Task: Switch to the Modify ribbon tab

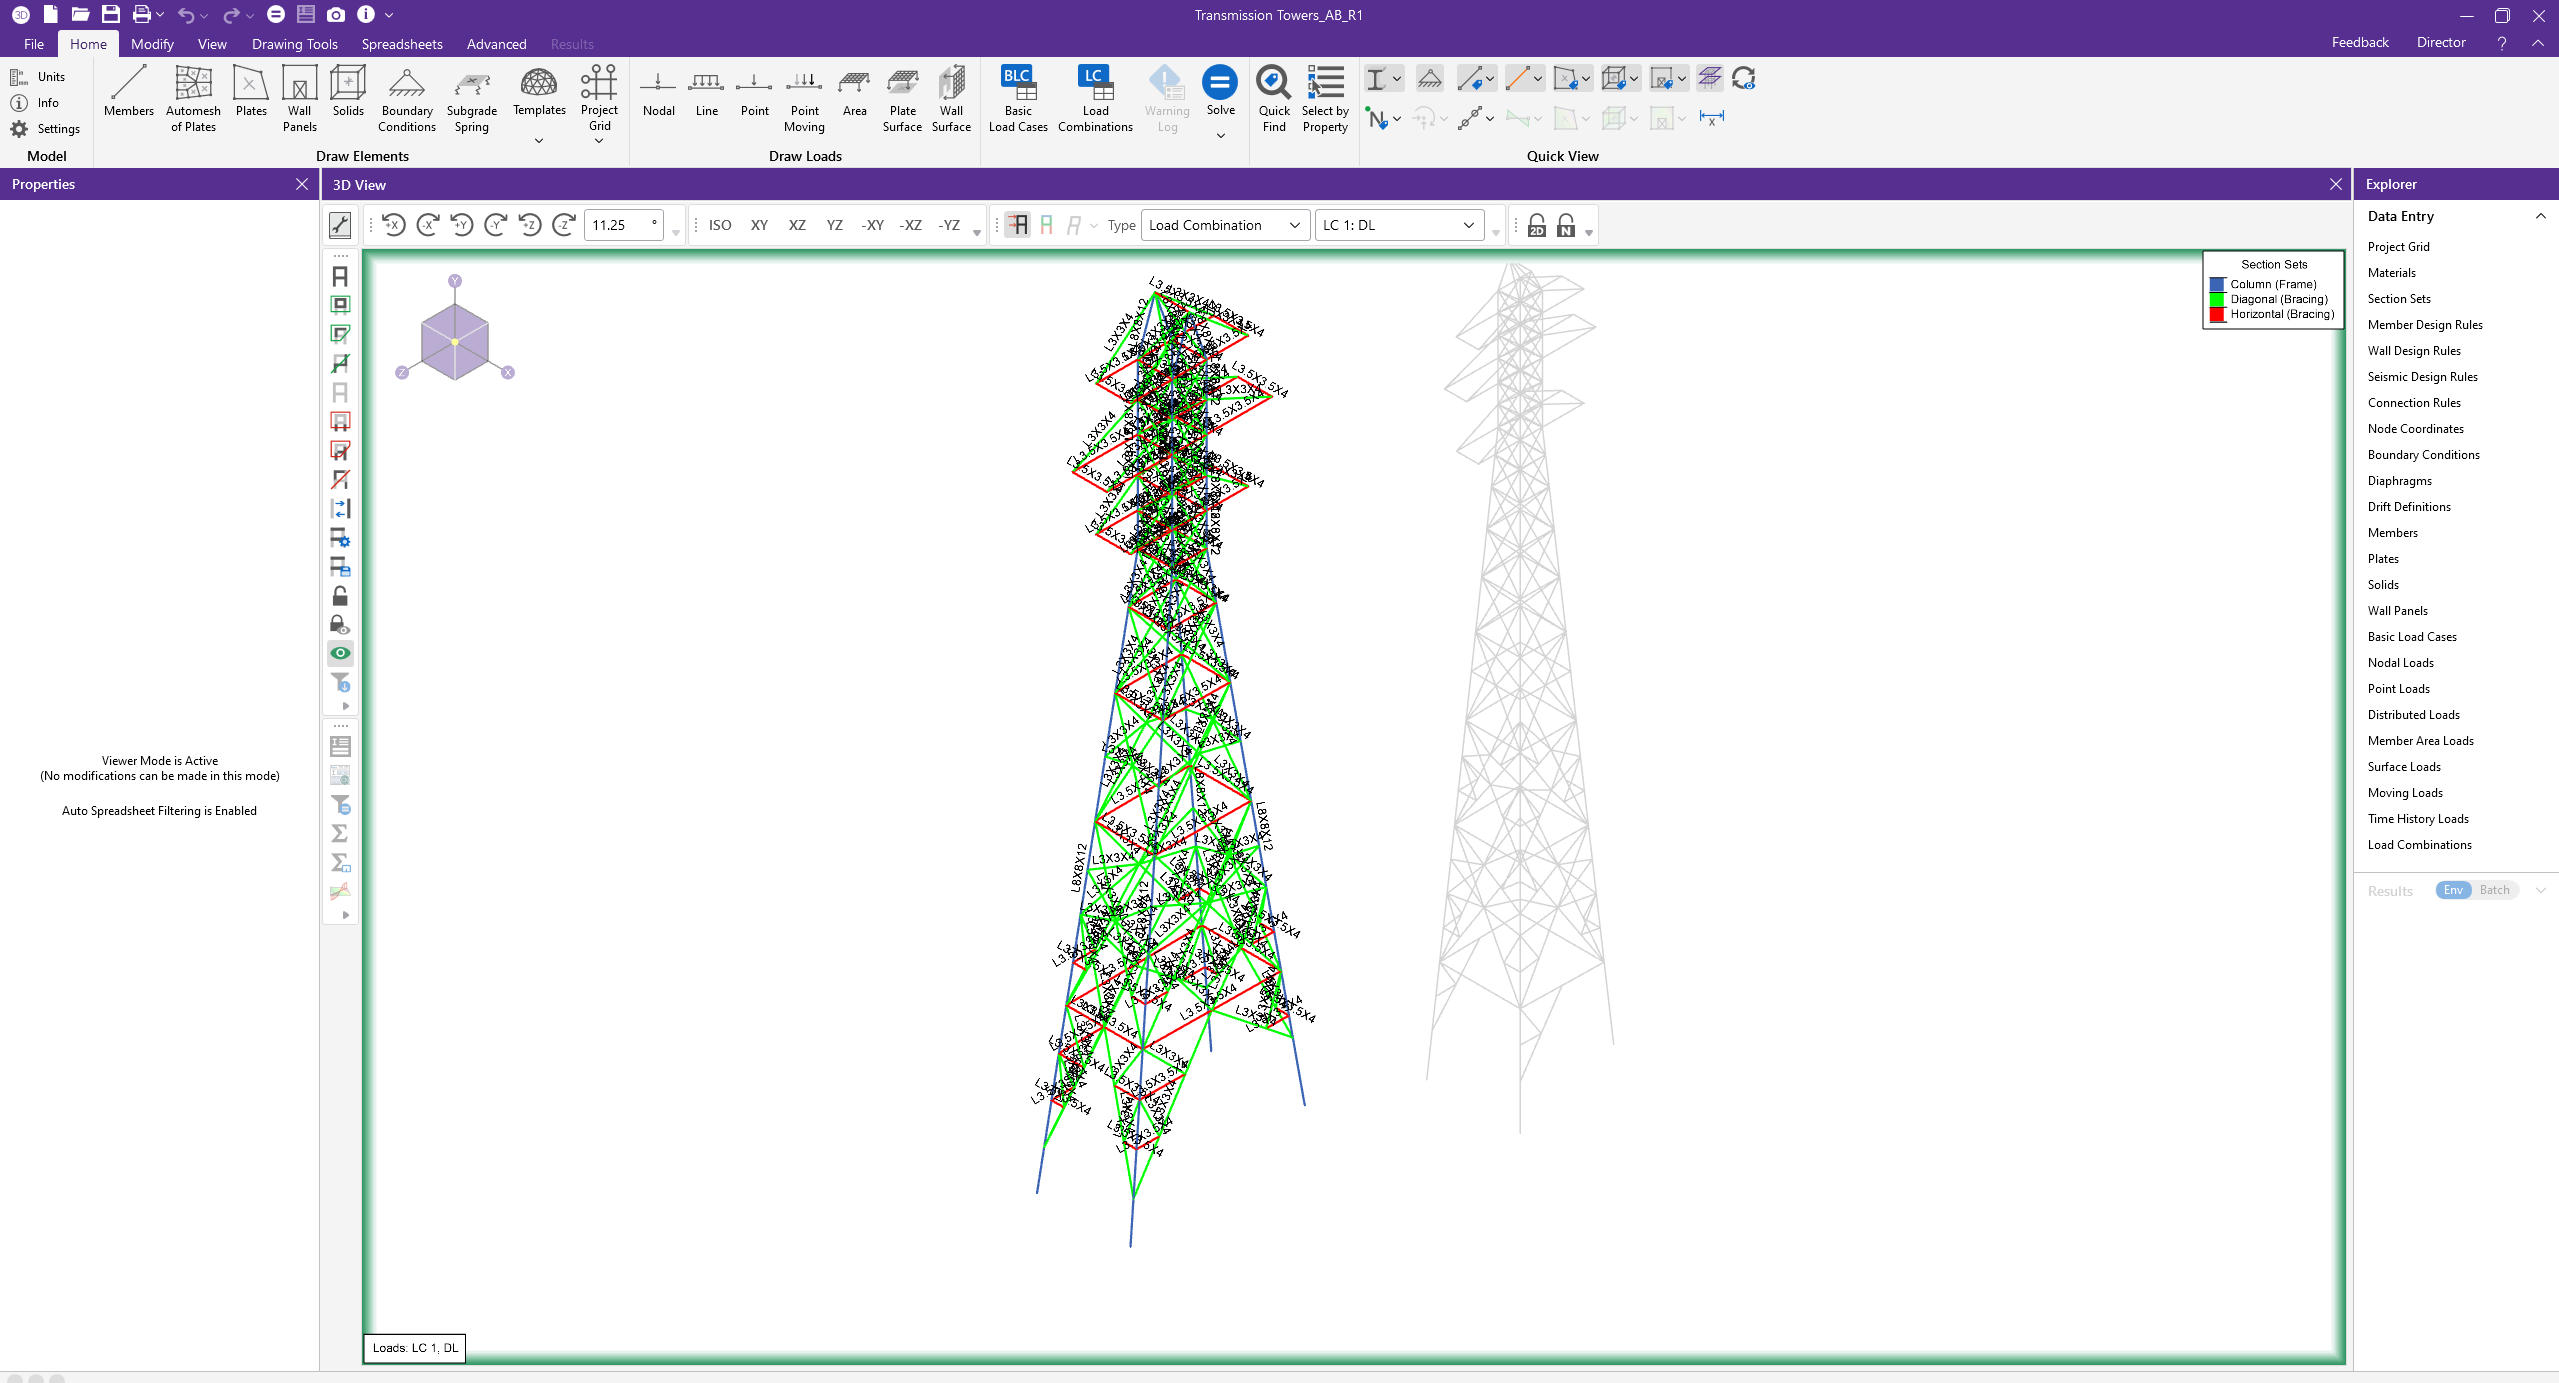Action: [151, 44]
